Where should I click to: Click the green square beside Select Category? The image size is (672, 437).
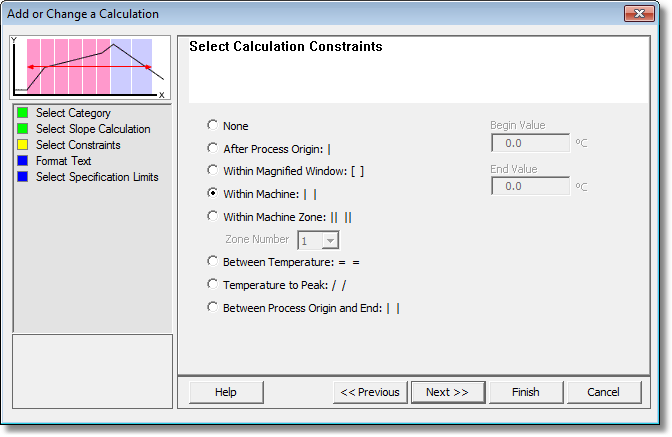click(23, 113)
